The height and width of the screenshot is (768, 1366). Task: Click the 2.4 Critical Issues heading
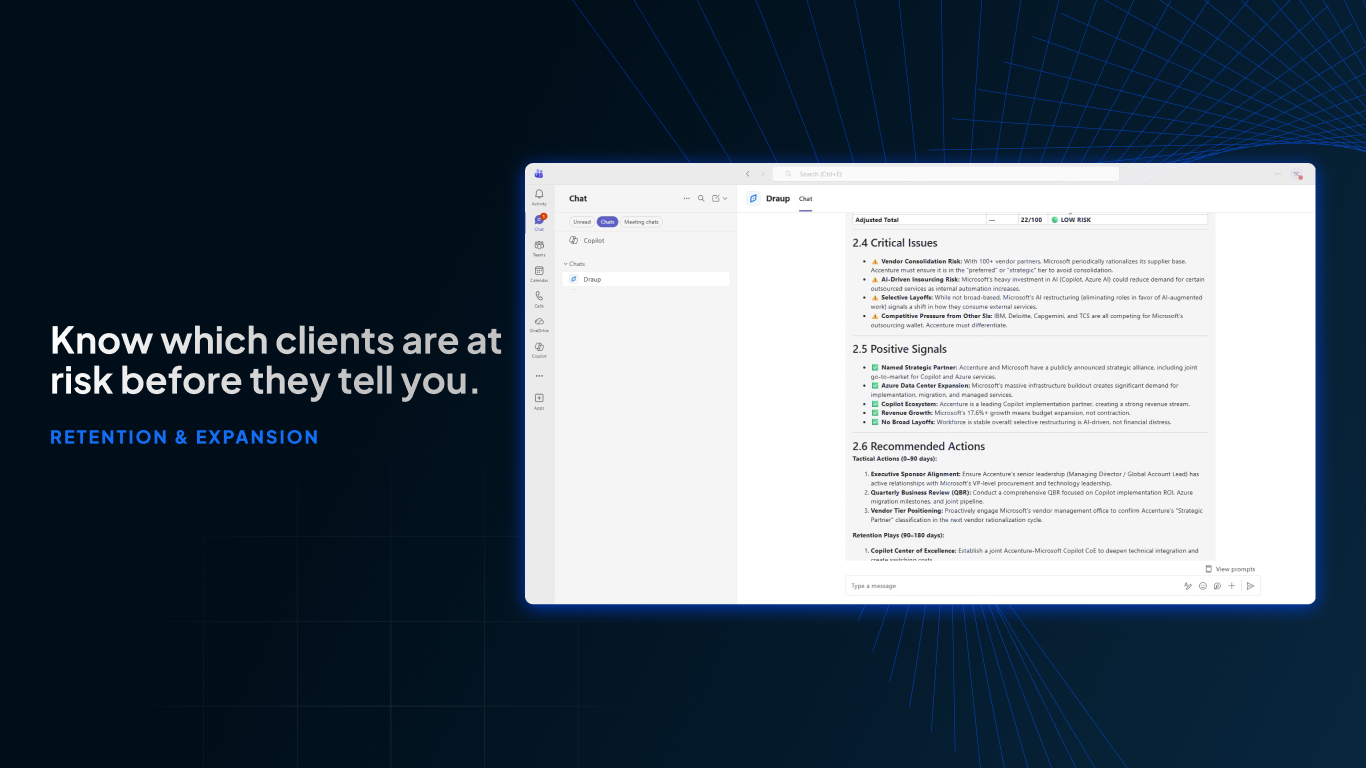[x=895, y=243]
